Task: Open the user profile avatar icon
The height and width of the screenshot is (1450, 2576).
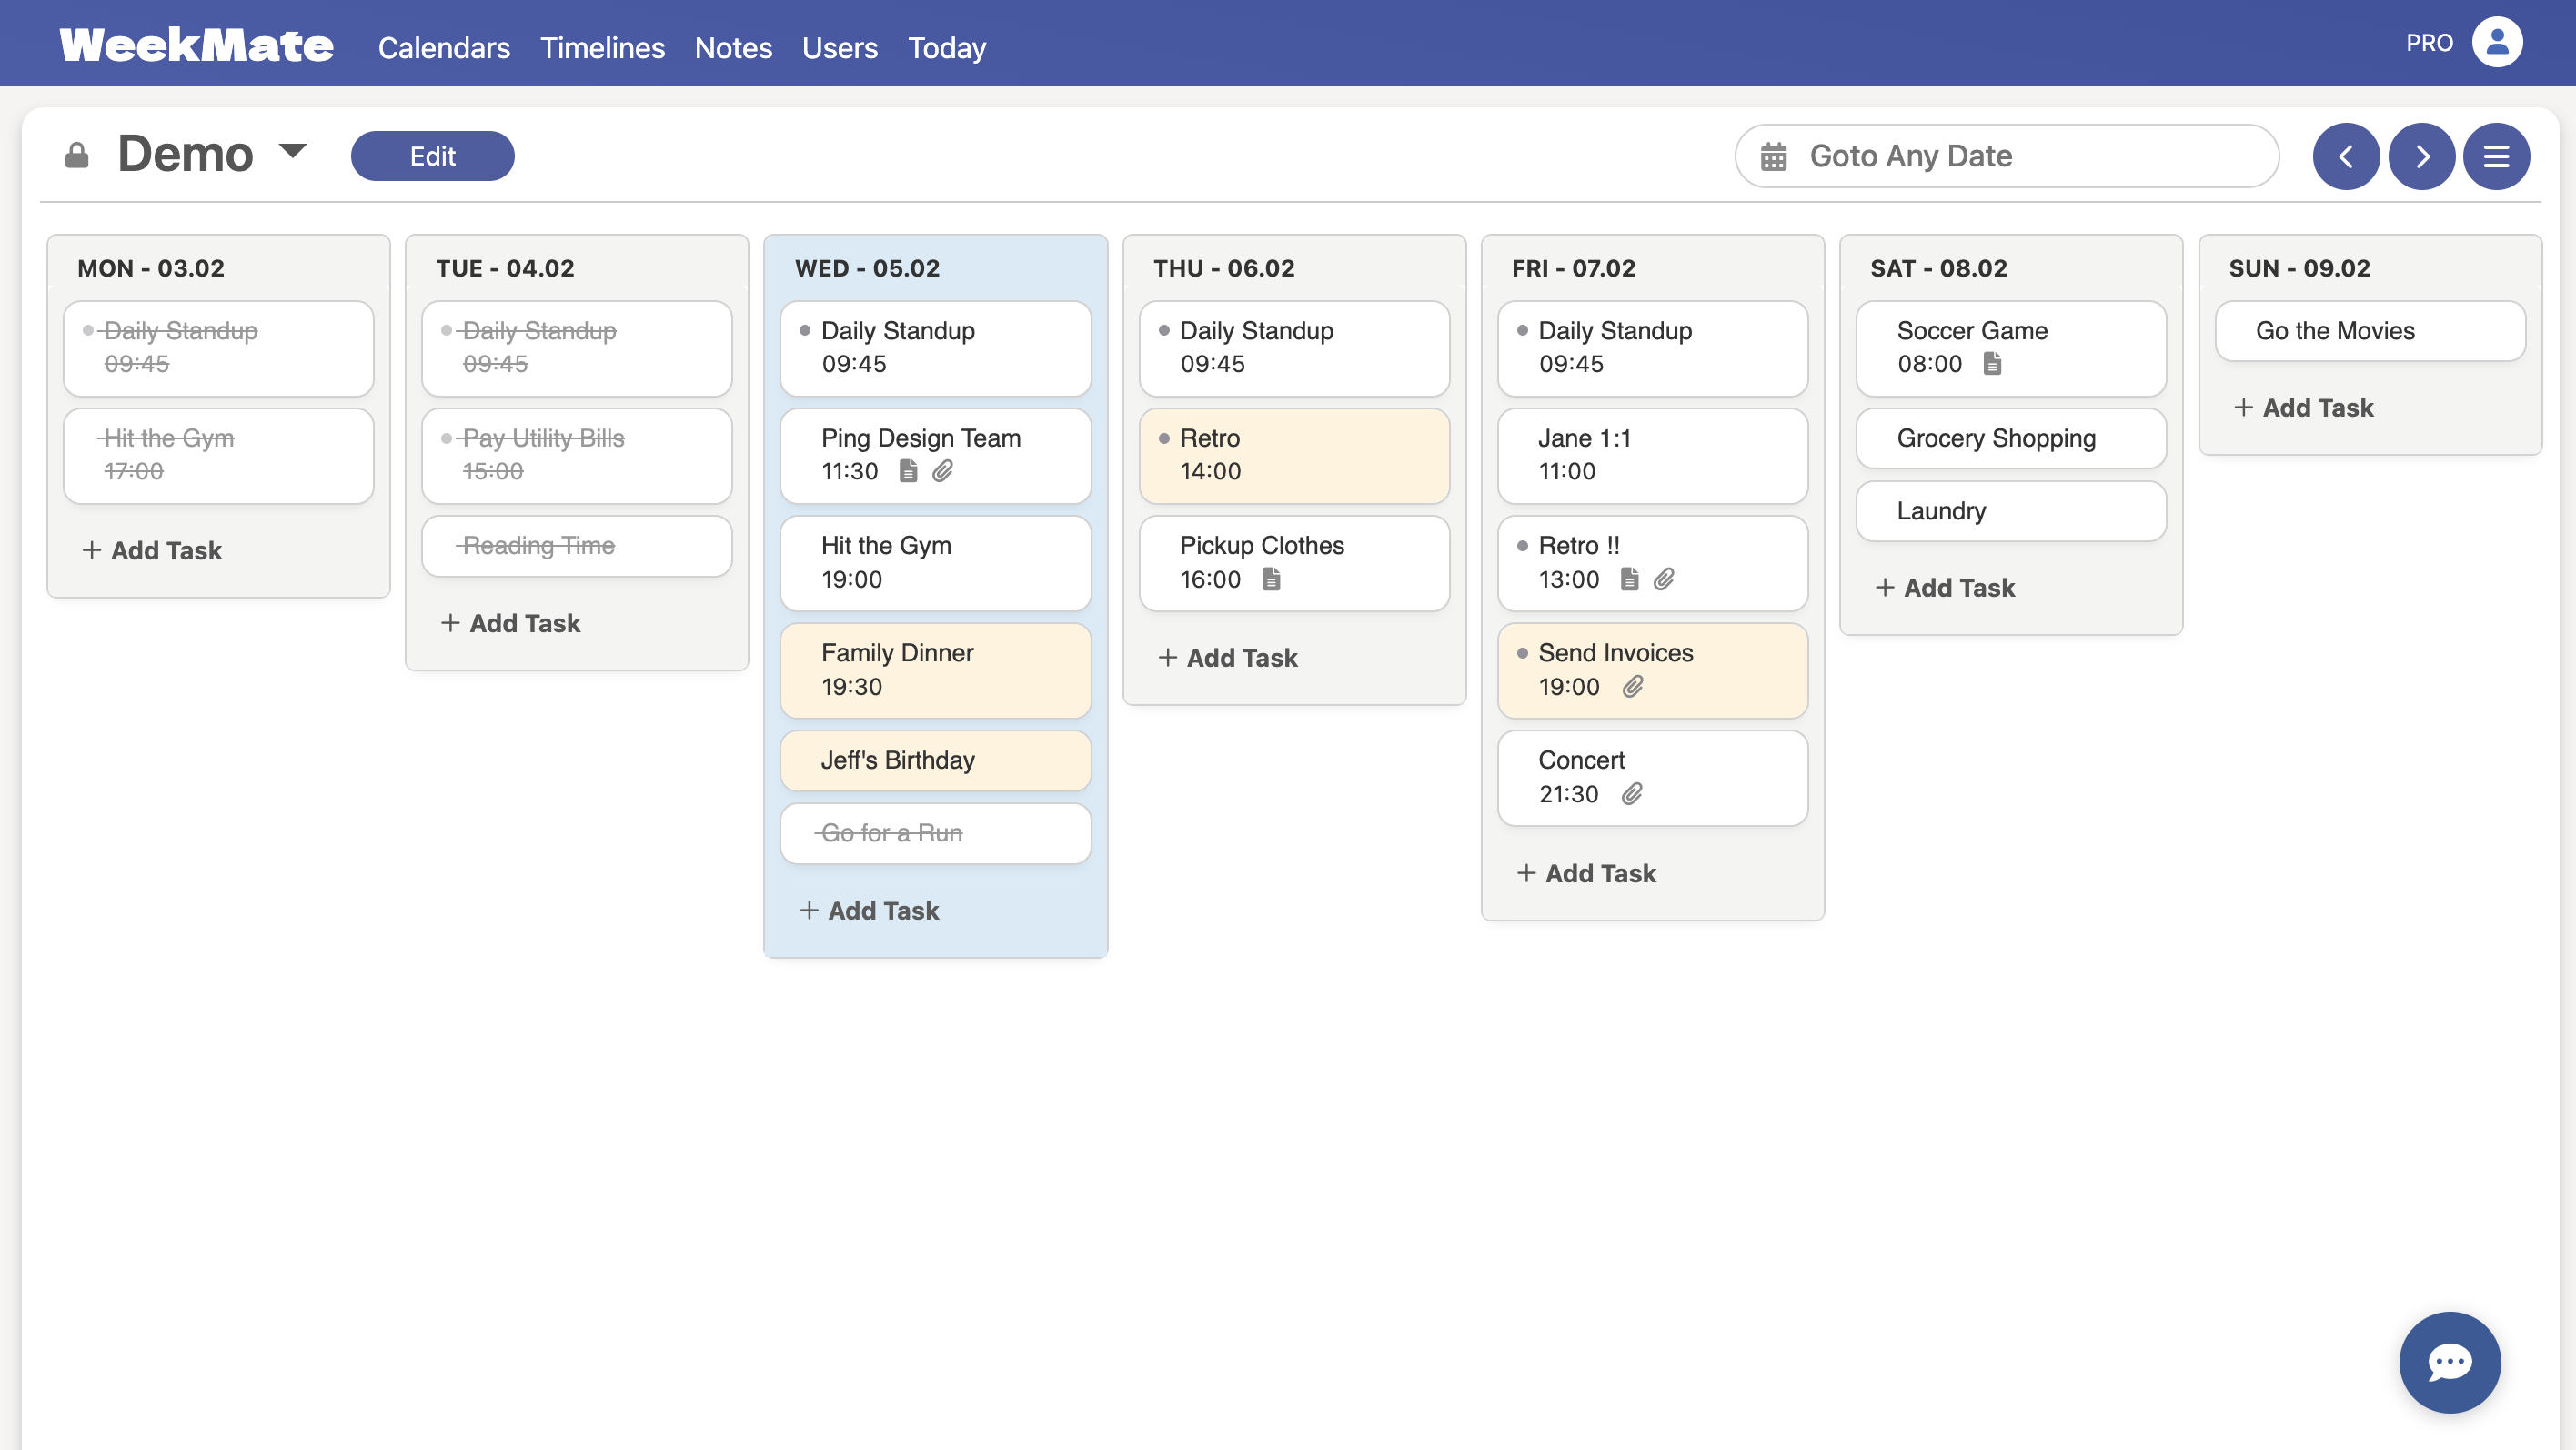Action: point(2497,43)
